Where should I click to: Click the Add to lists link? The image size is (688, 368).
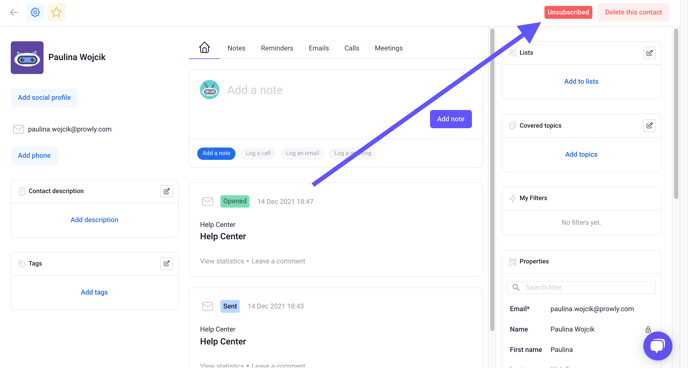click(x=581, y=82)
